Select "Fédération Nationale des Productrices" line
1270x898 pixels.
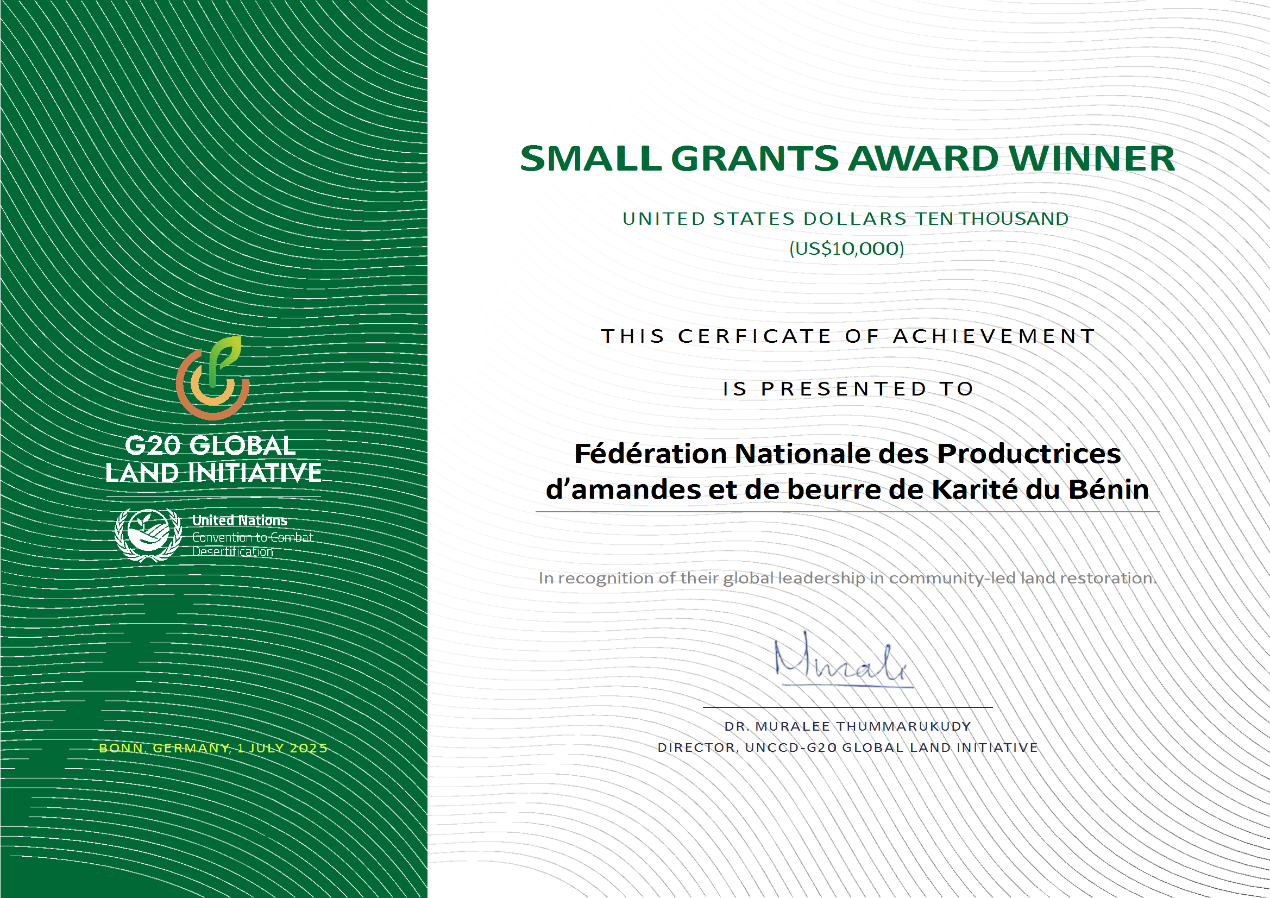(847, 453)
